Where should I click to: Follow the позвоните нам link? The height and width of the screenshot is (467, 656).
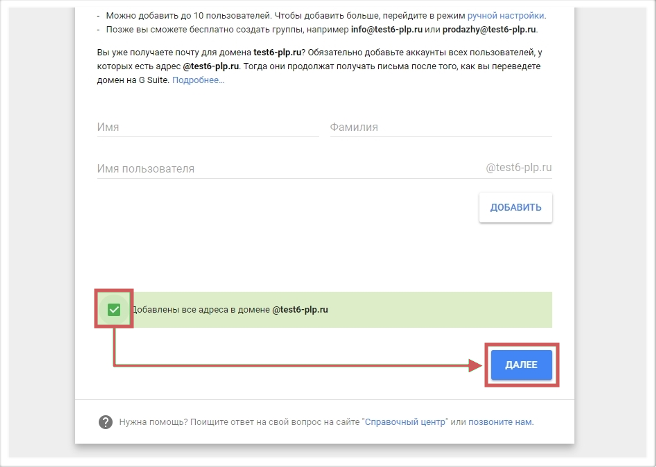point(500,422)
